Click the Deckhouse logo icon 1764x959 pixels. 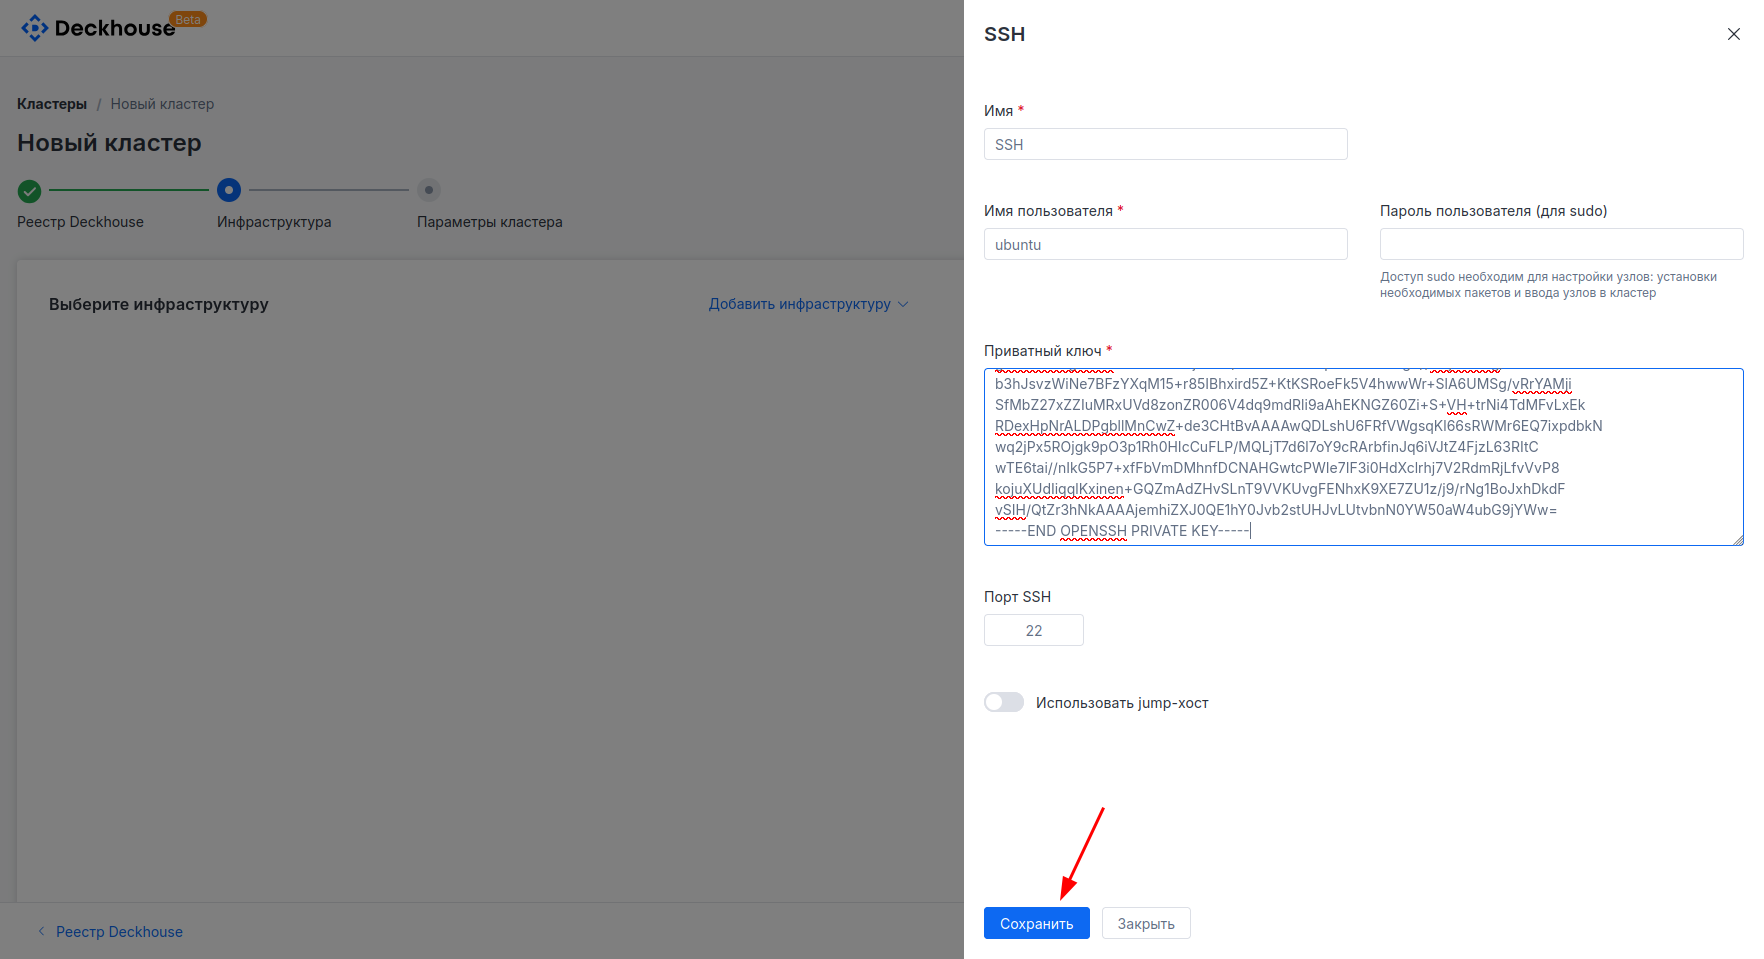(34, 27)
